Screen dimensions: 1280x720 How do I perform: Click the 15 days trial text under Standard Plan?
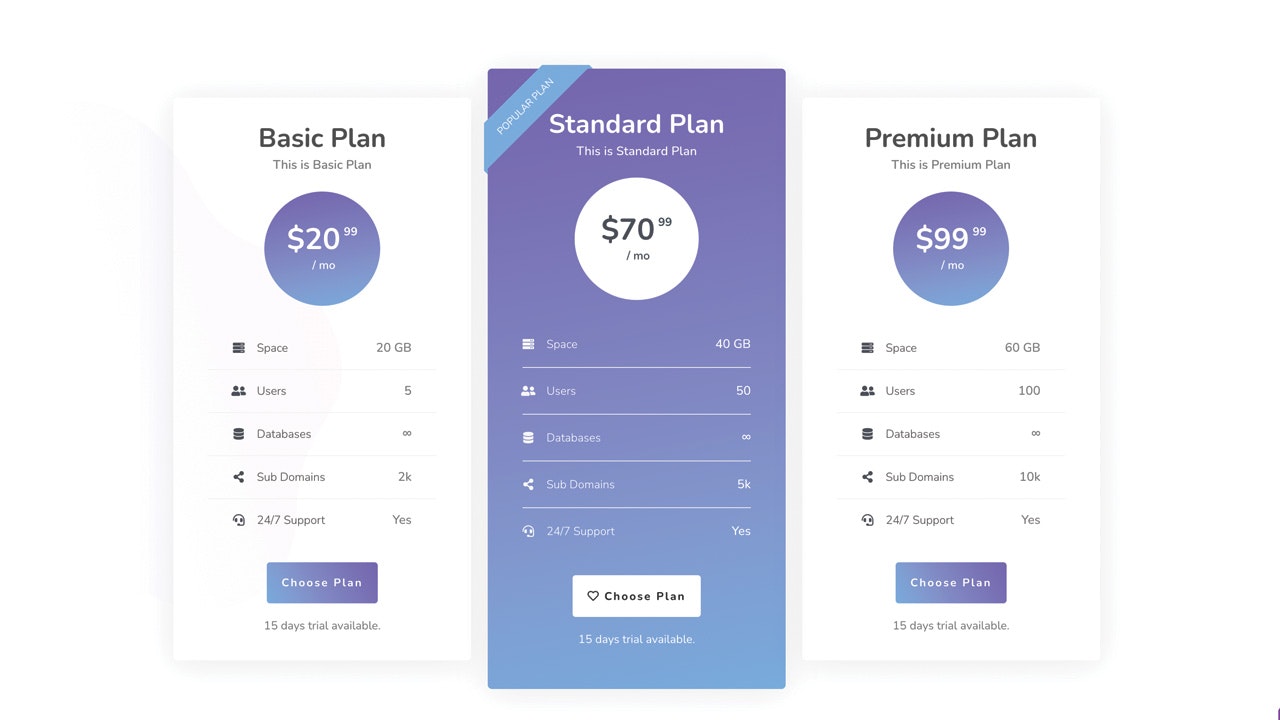coord(636,638)
